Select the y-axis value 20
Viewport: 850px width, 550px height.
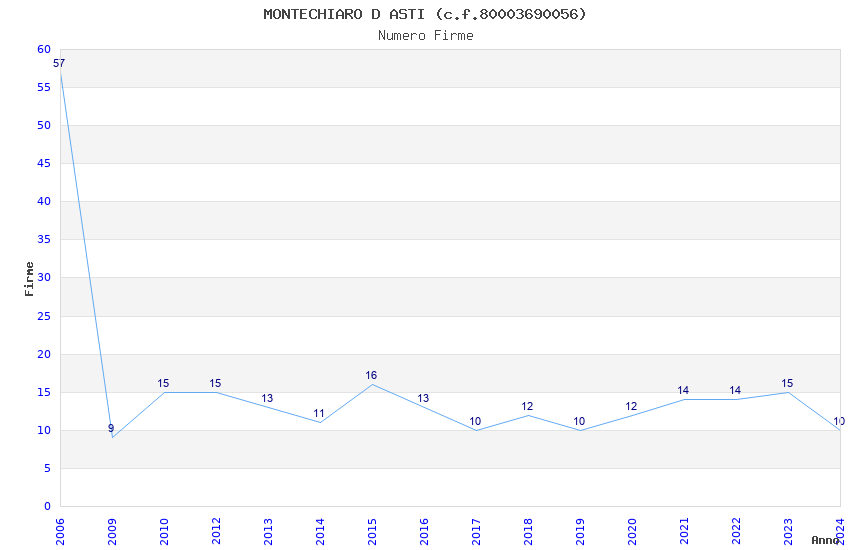click(x=44, y=354)
